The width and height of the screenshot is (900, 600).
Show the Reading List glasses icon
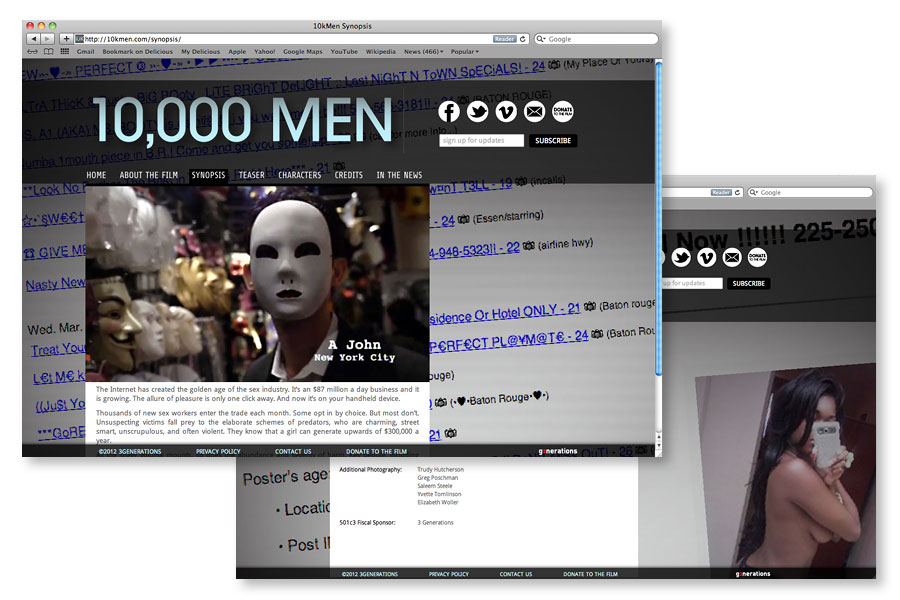(x=32, y=51)
